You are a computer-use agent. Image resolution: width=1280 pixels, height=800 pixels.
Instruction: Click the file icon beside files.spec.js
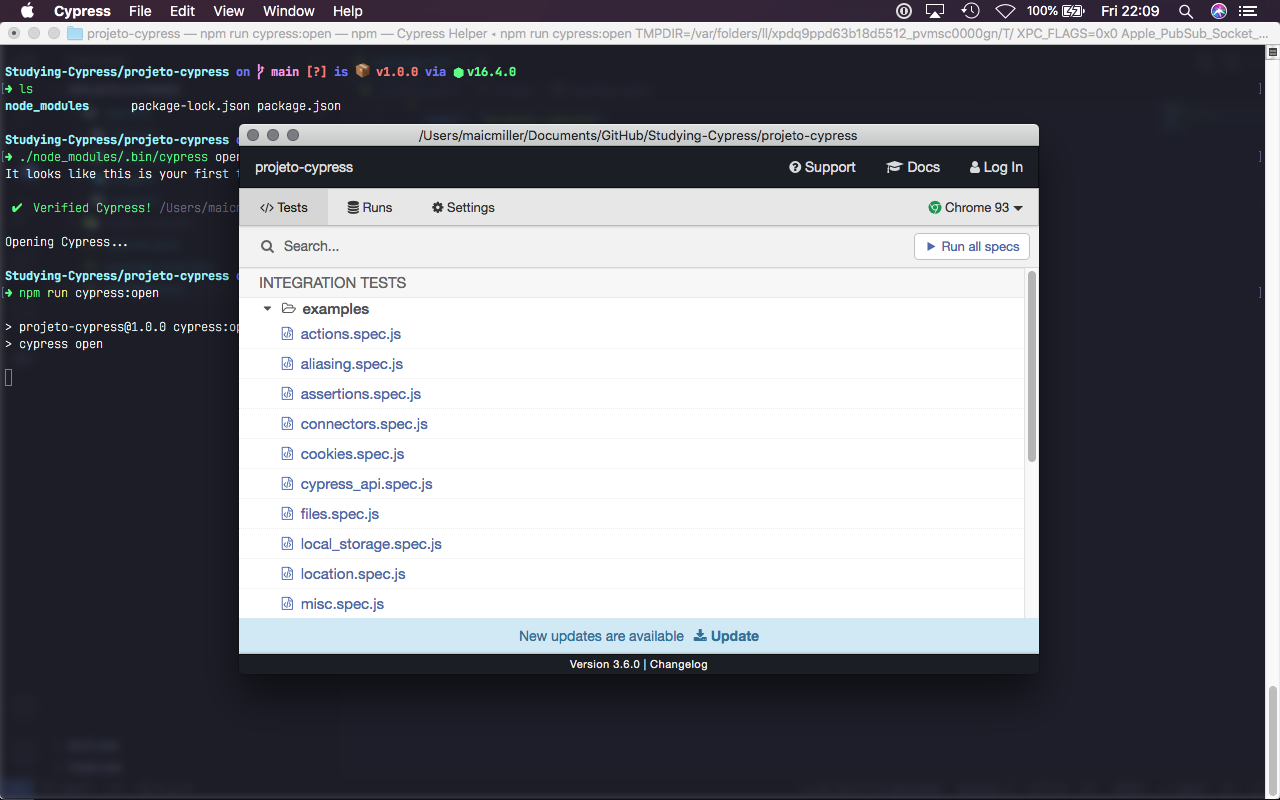point(287,514)
